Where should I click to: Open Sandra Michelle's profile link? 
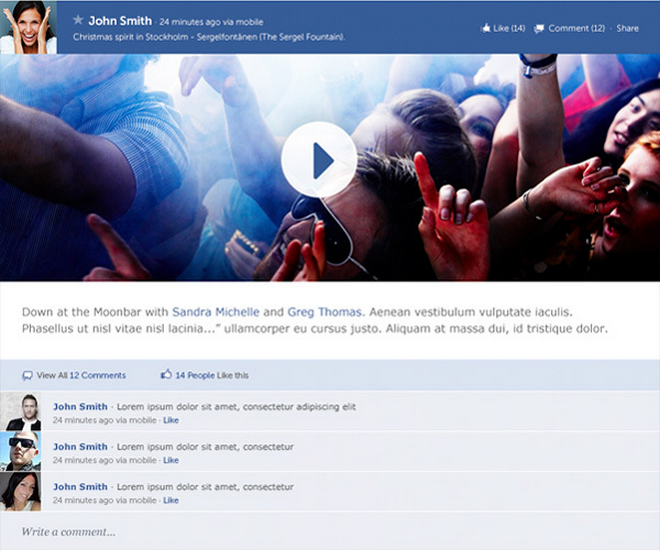pyautogui.click(x=215, y=312)
